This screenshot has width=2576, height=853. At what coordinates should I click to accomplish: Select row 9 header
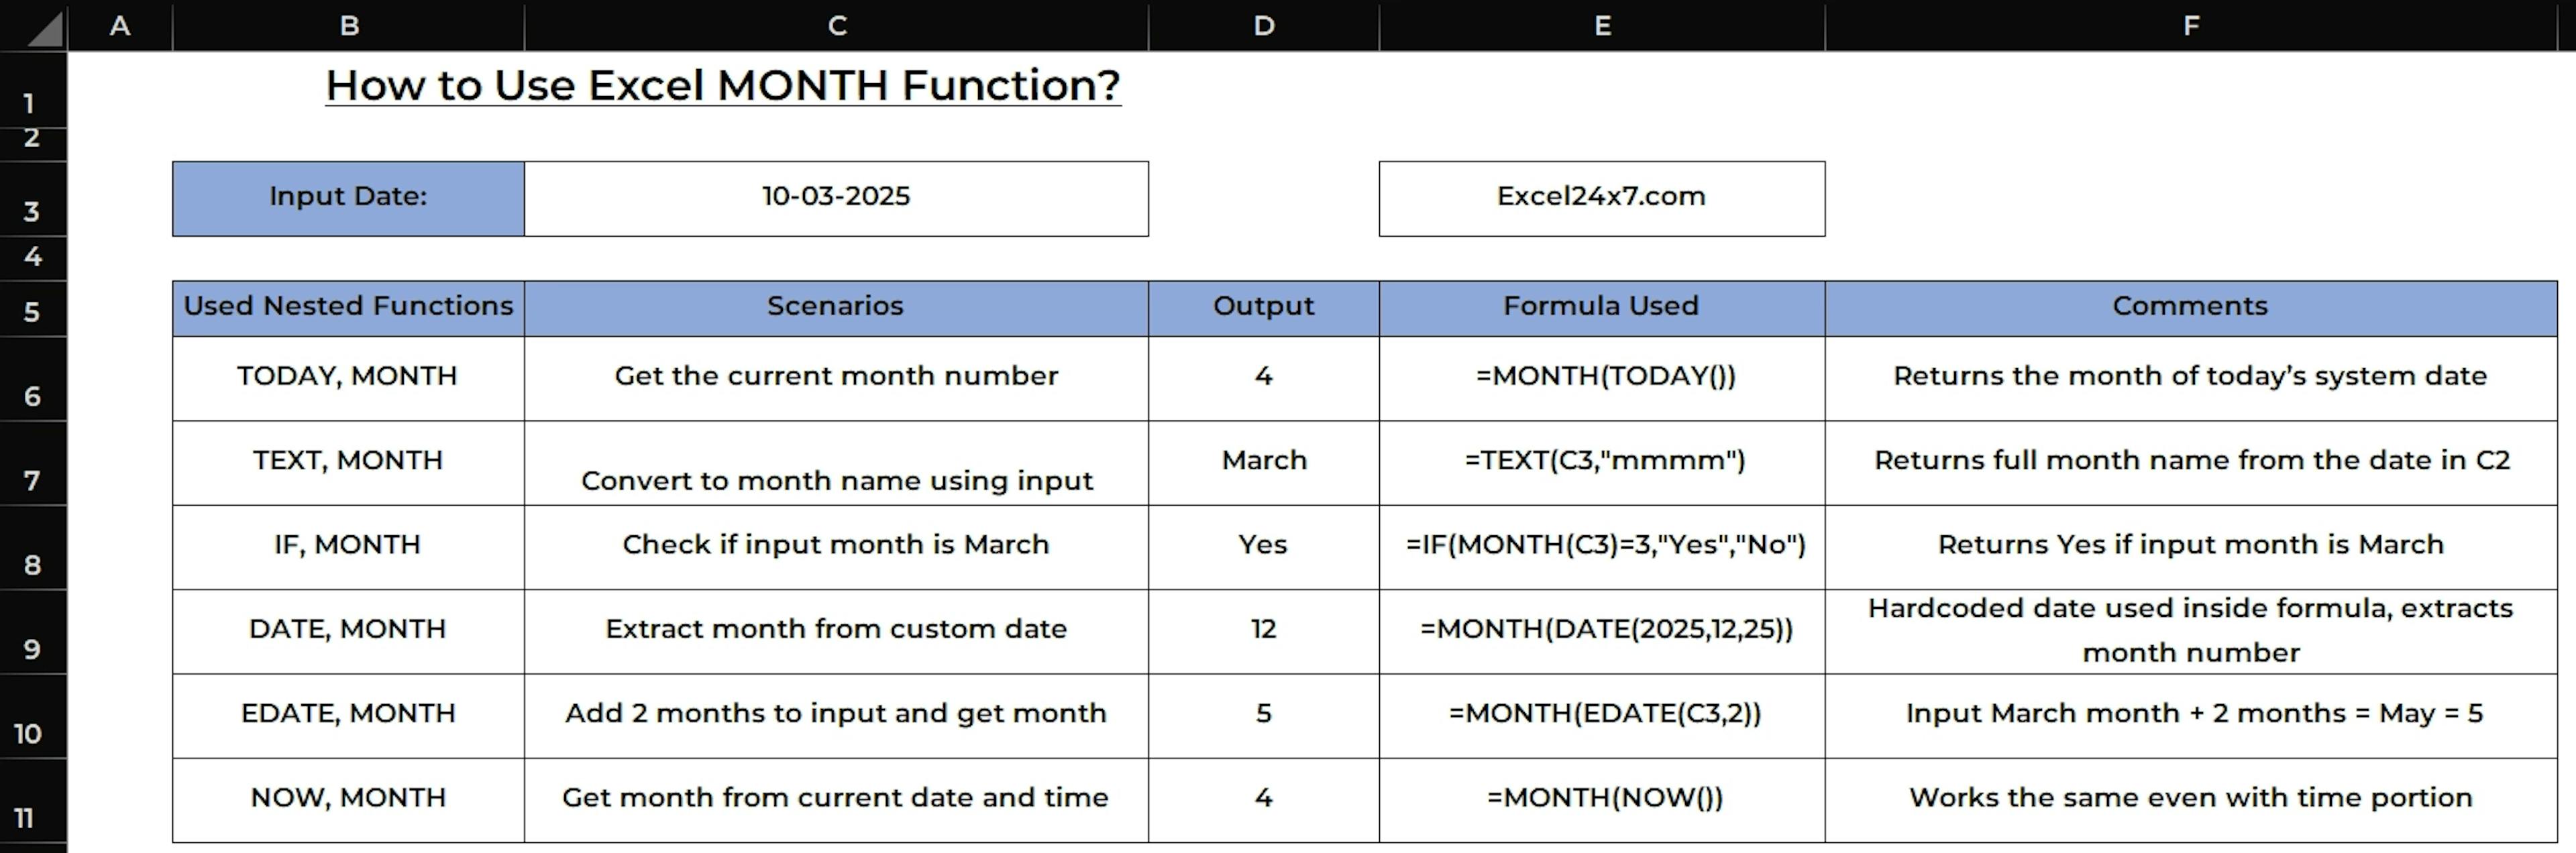32,649
